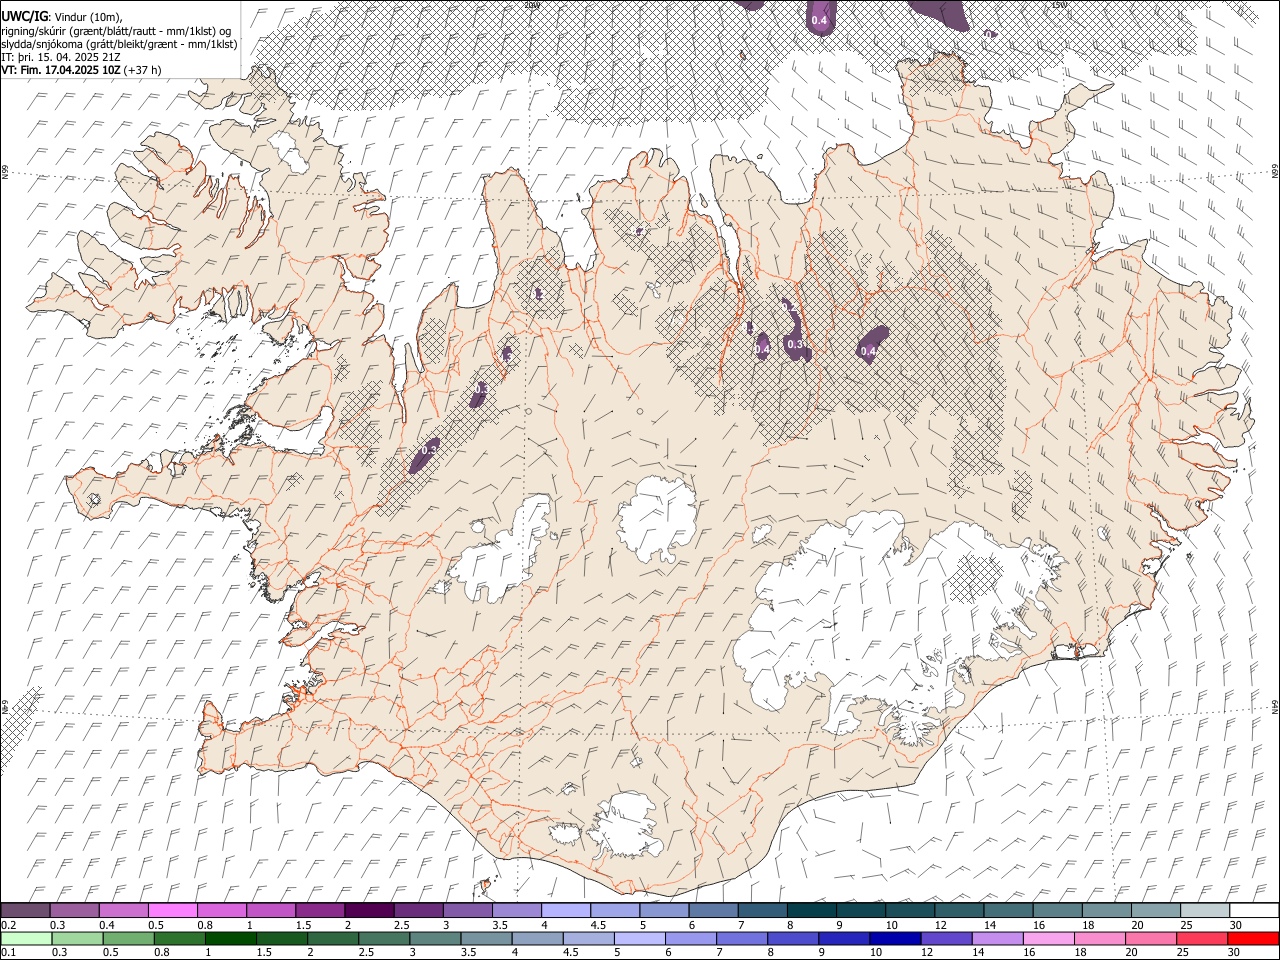Pick the deep navy lower-row swatch 10–12
This screenshot has width=1280, height=960.
(x=895, y=938)
